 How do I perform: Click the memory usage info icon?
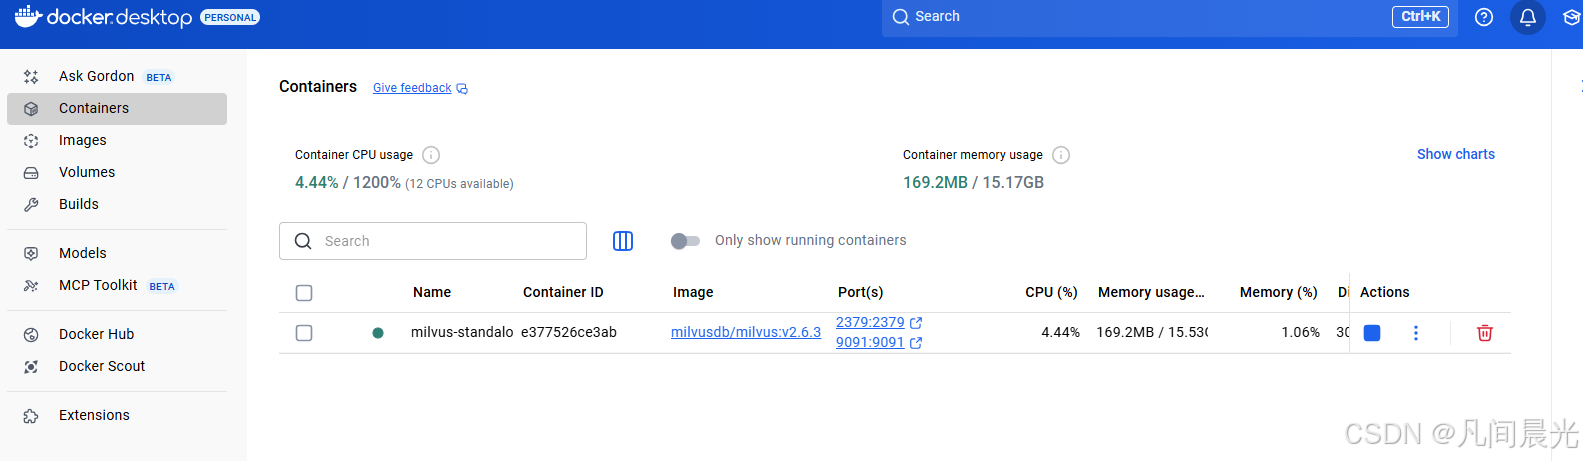pyautogui.click(x=1061, y=155)
